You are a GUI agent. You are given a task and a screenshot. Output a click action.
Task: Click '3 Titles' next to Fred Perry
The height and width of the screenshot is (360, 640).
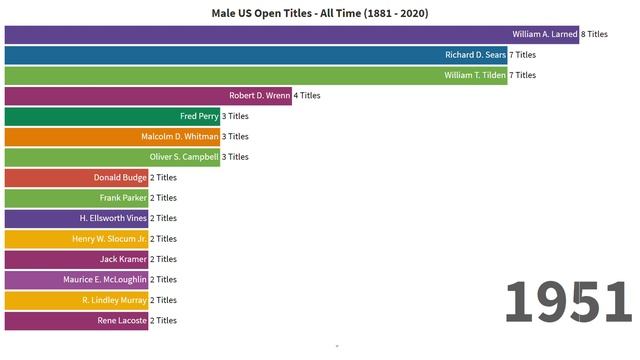coord(235,116)
